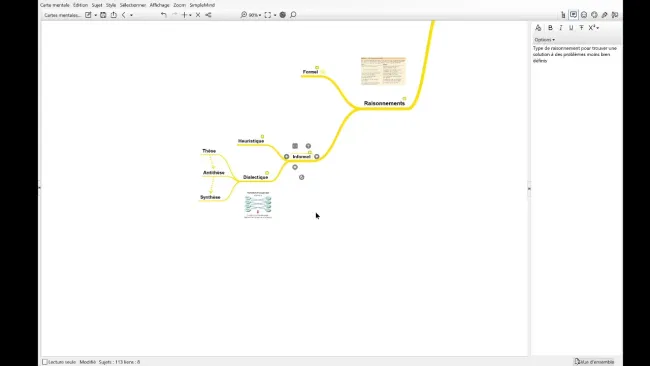The image size is (650, 366).
Task: Open the Zoom menu
Action: click(179, 5)
